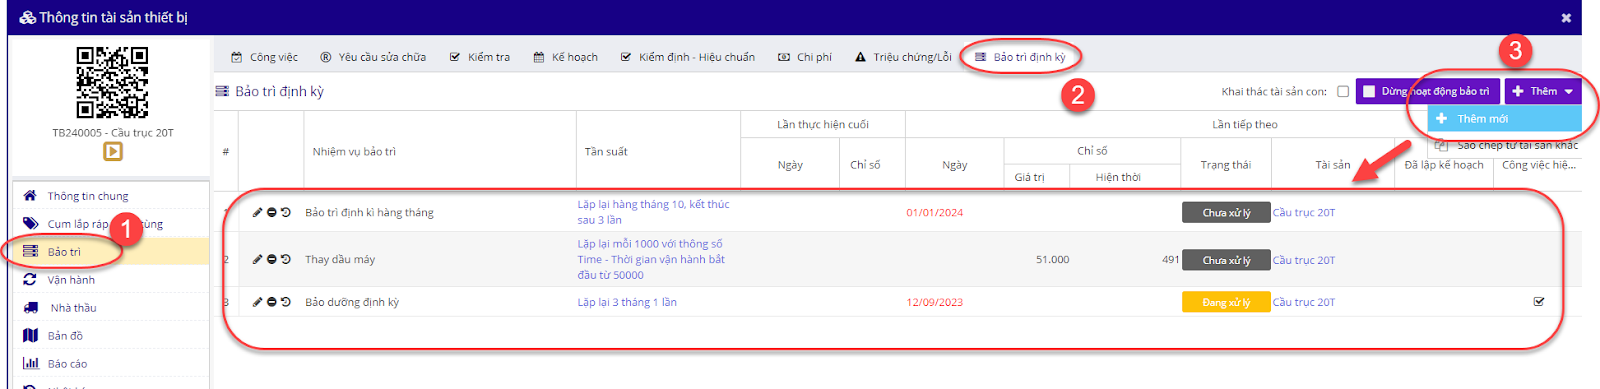Click the Tần suất column header
Screen dimensions: 1600x389
(606, 152)
